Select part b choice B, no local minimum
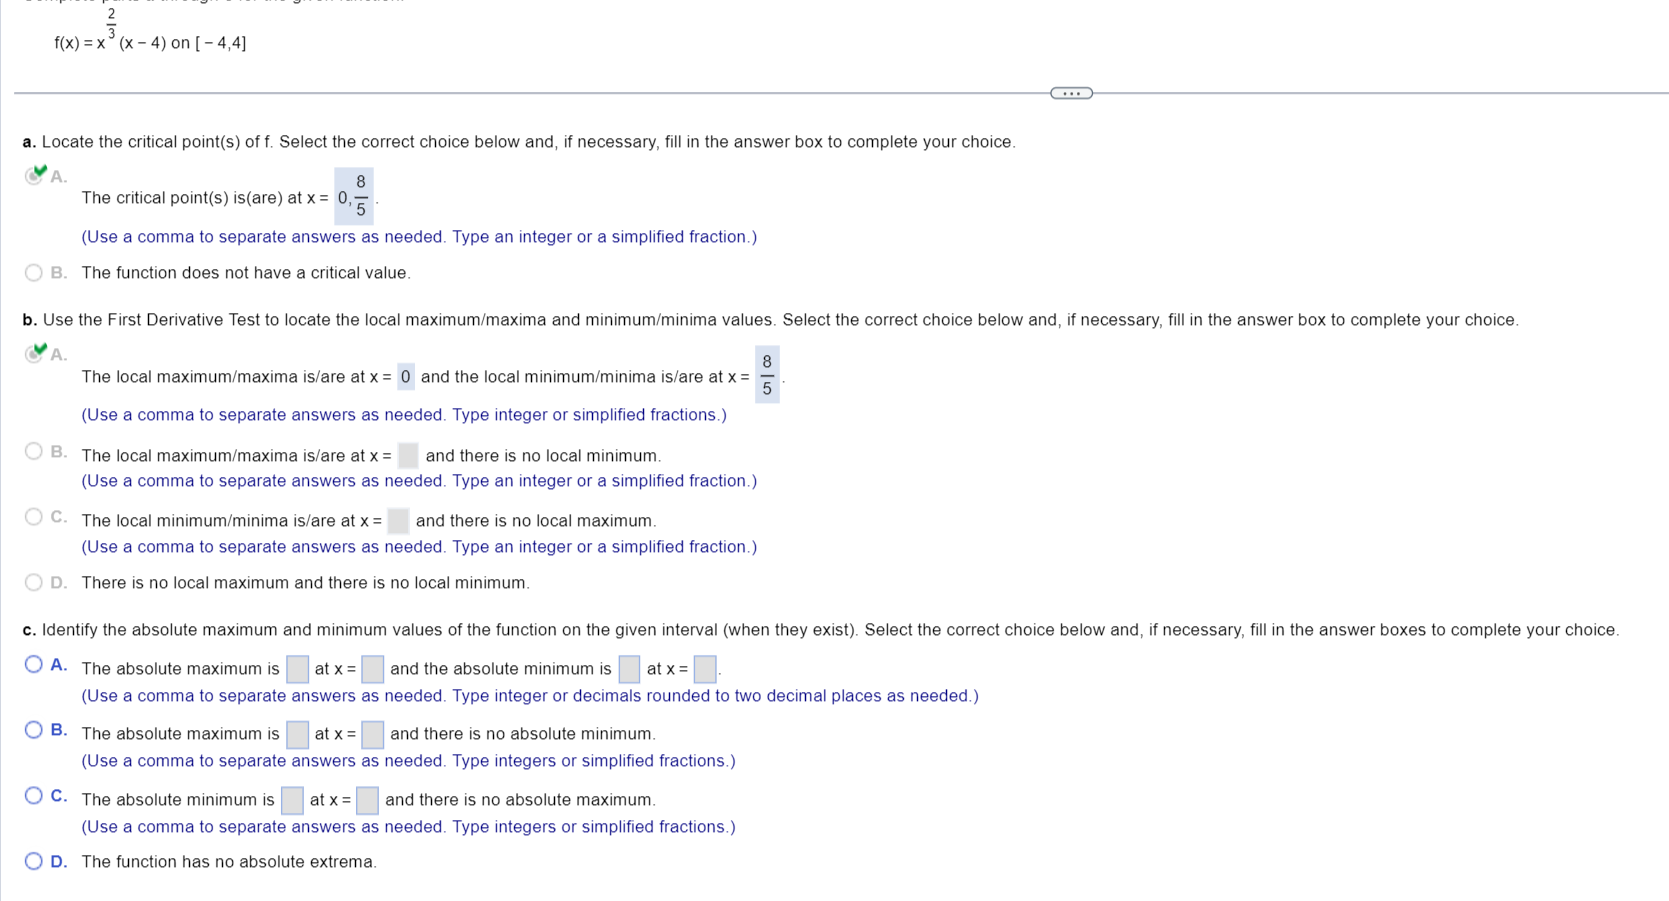Image resolution: width=1669 pixels, height=901 pixels. point(34,452)
